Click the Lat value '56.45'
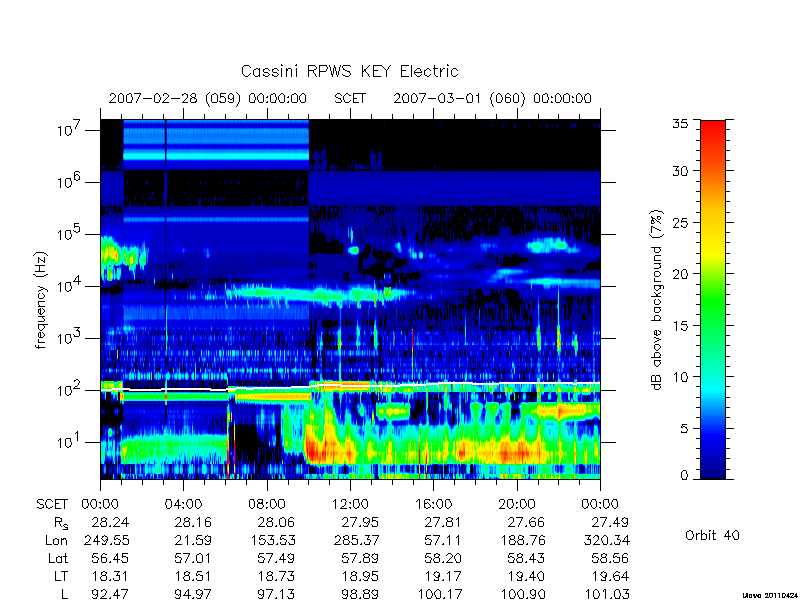The width and height of the screenshot is (800, 600). pos(110,558)
